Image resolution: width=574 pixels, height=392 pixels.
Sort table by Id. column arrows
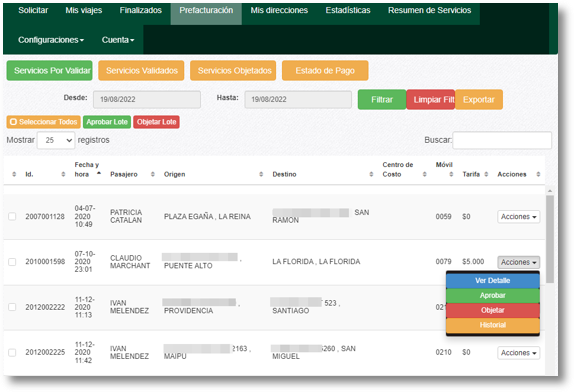pos(63,174)
